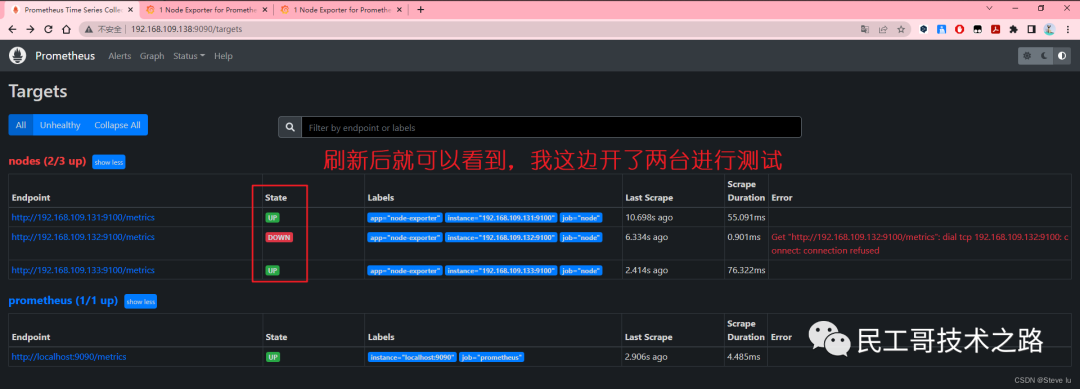Screen dimensions: 1080x389
Task: Switch to the dark theme moon icon
Action: point(1045,56)
